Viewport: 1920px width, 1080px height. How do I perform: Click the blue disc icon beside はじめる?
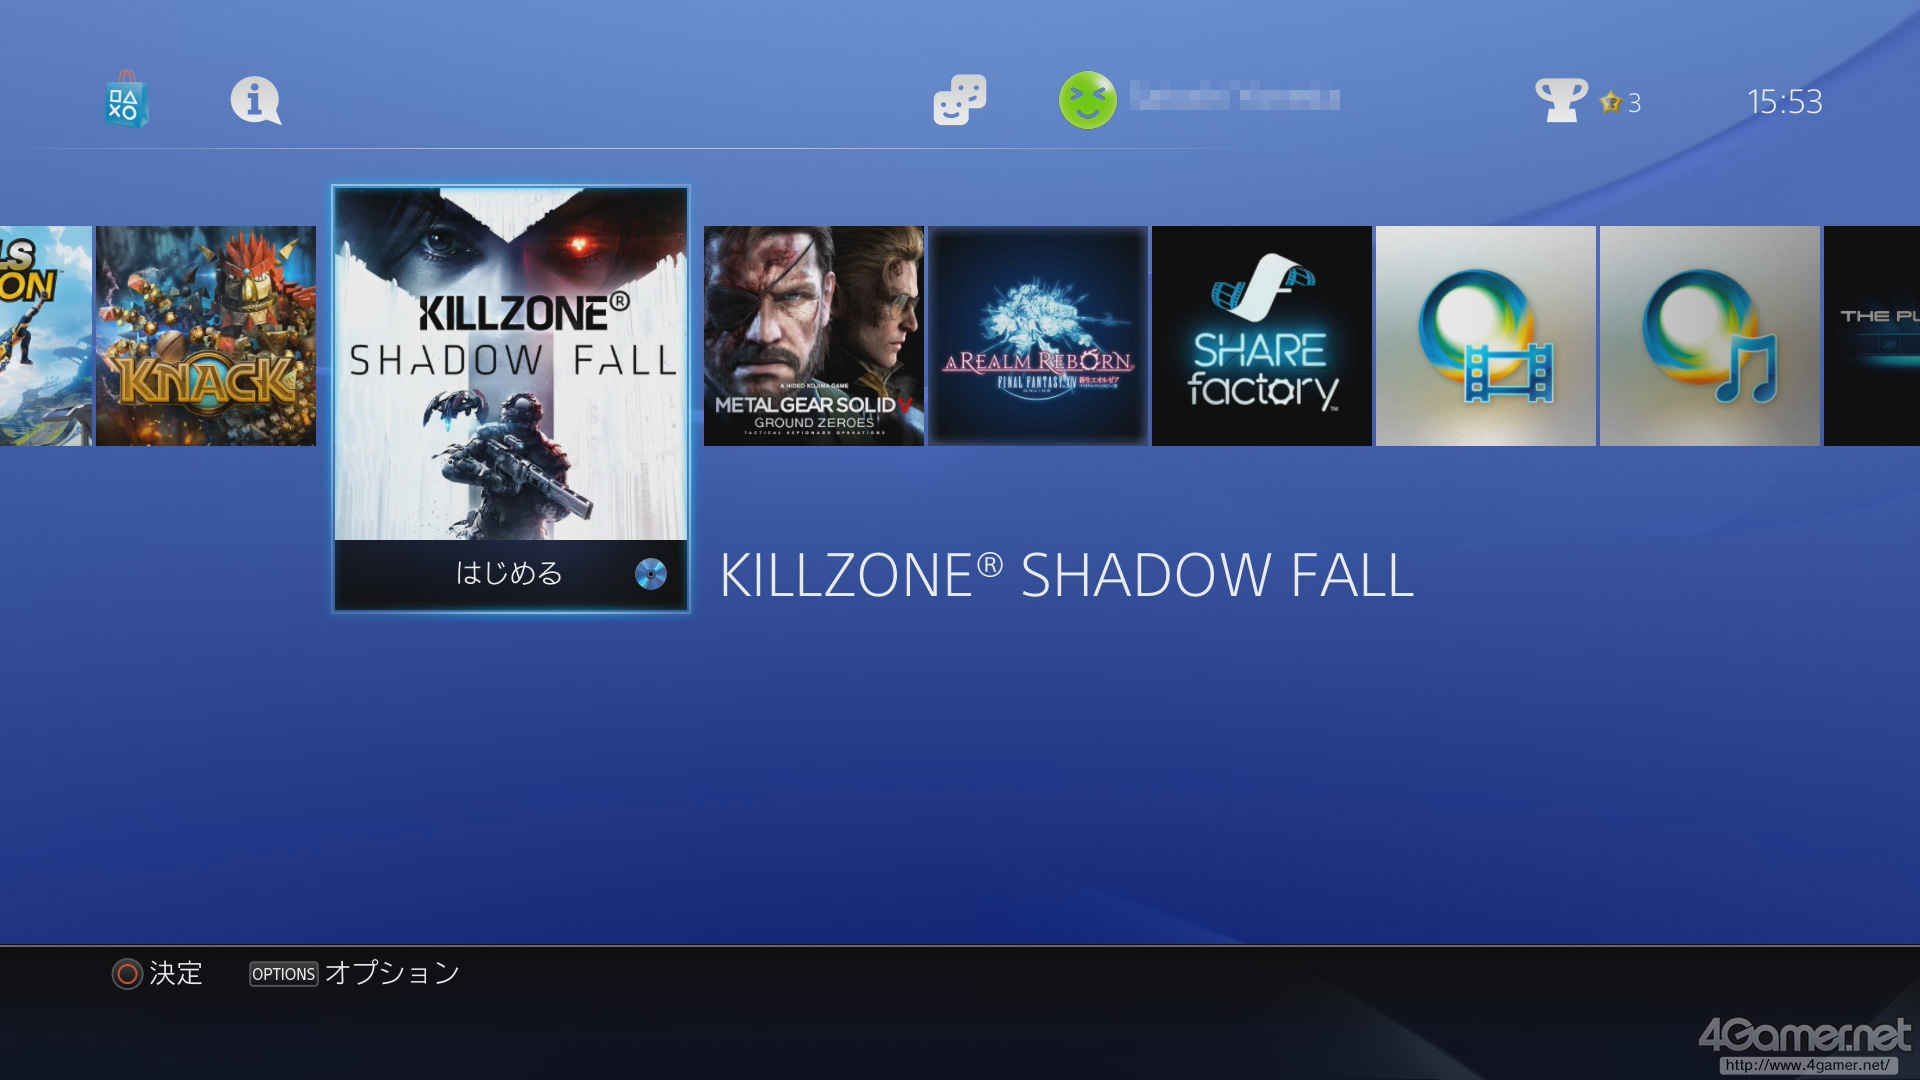pyautogui.click(x=651, y=574)
